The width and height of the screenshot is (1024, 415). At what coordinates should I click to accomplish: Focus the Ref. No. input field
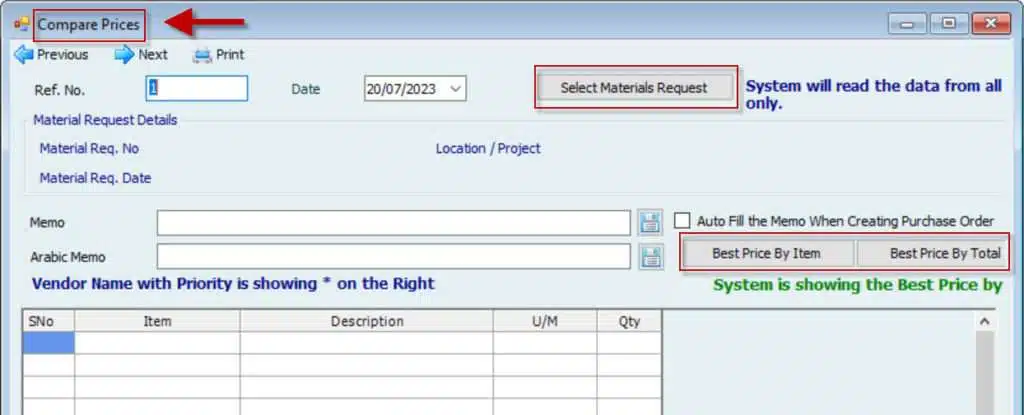(196, 88)
